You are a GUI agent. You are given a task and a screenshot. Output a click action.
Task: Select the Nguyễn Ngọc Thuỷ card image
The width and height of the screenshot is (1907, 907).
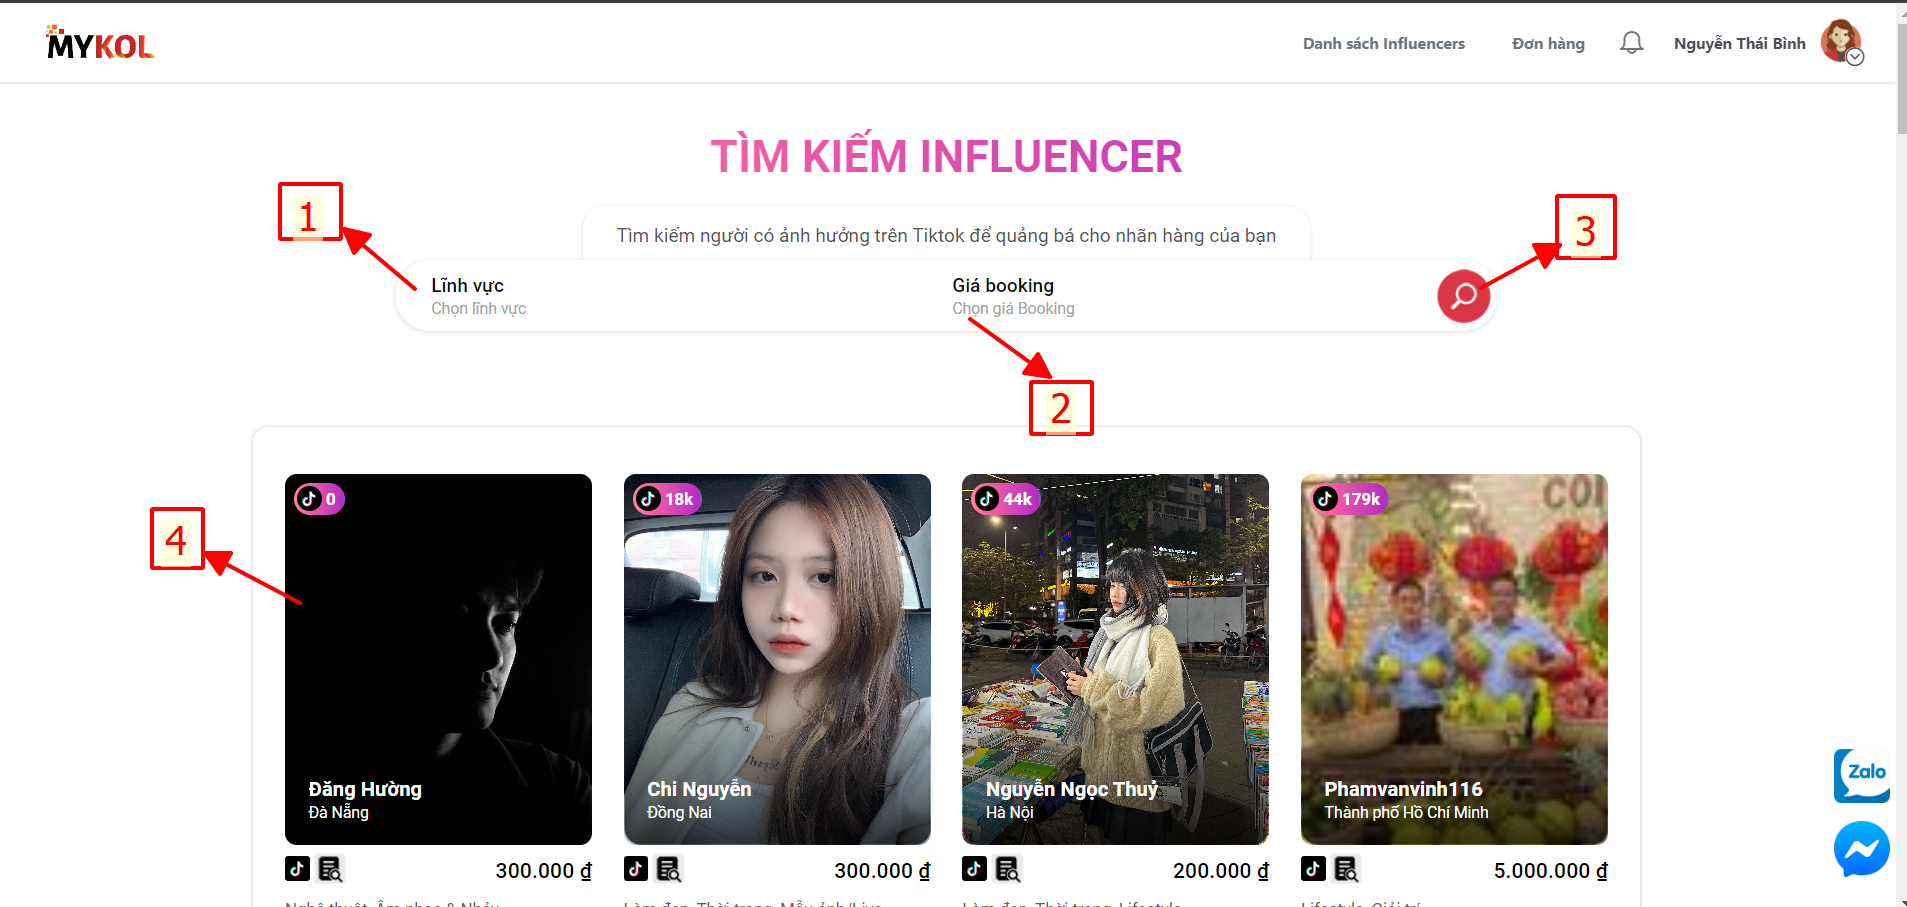pos(1115,659)
